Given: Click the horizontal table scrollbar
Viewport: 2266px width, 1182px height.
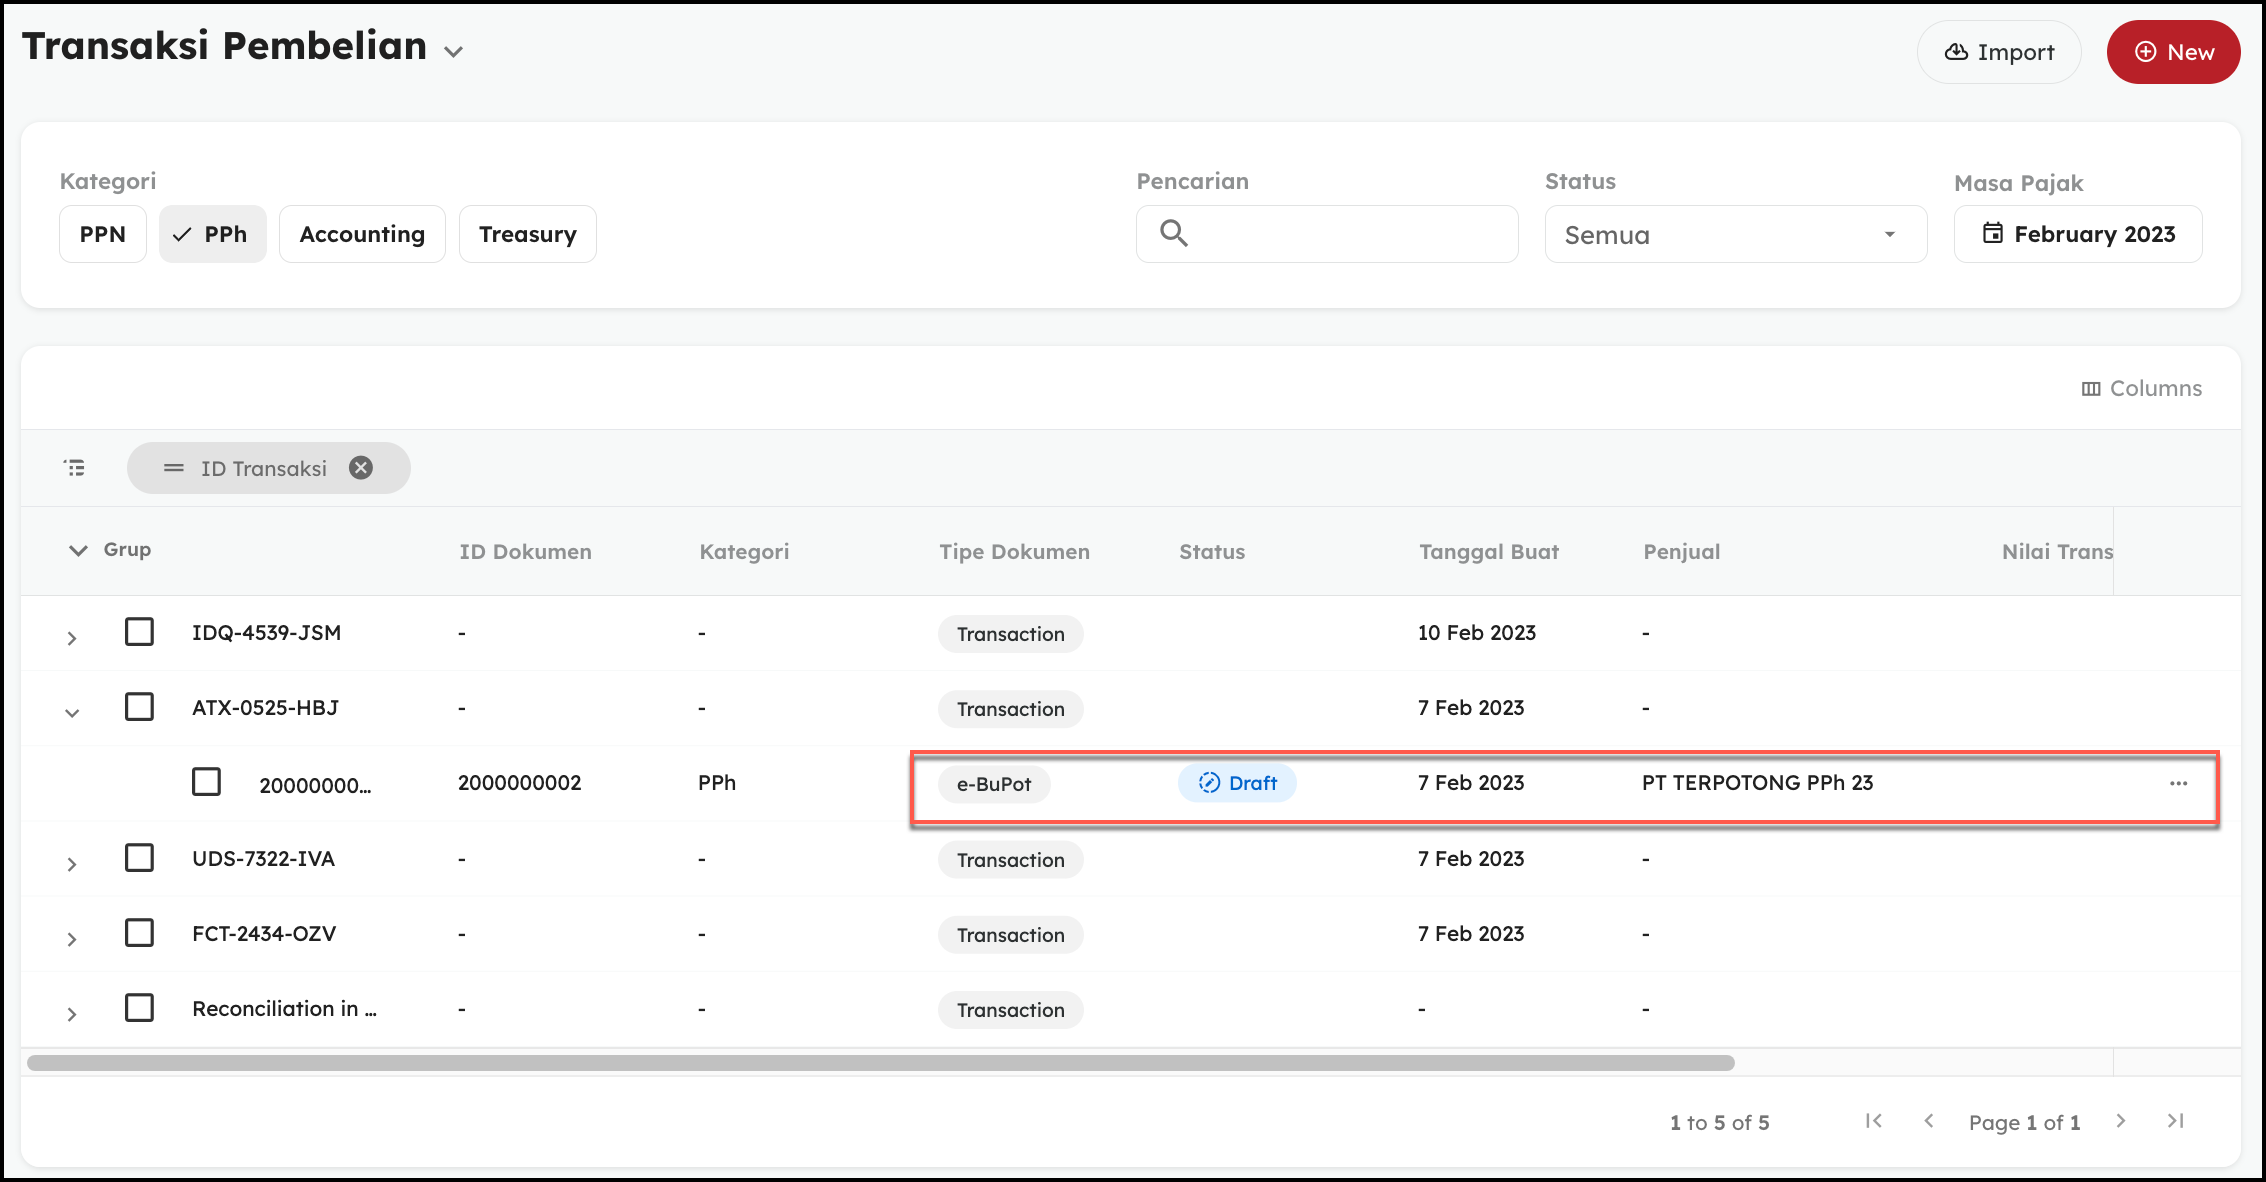Looking at the screenshot, I should tap(880, 1063).
